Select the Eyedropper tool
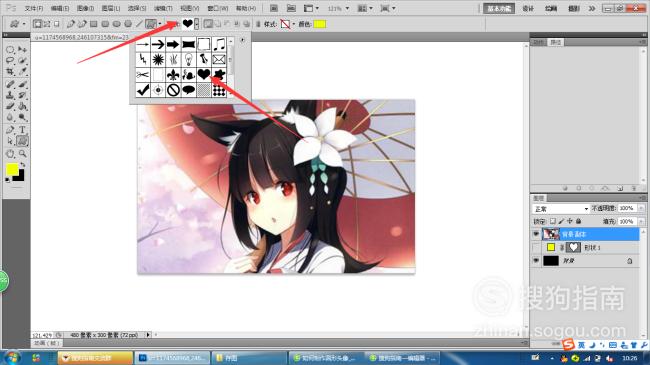 [x=22, y=72]
